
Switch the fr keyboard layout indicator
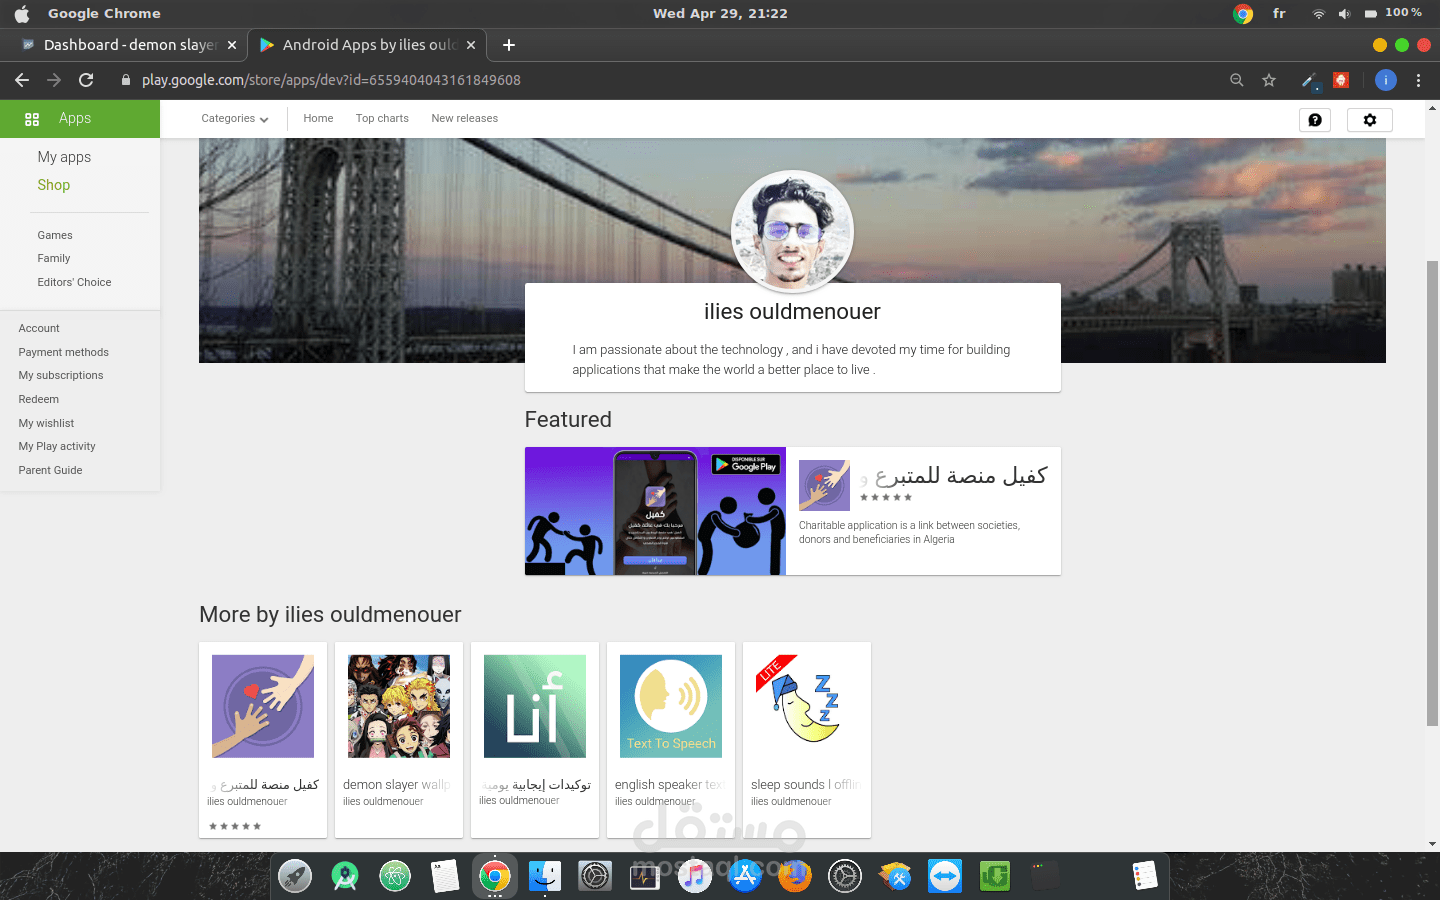(x=1279, y=13)
